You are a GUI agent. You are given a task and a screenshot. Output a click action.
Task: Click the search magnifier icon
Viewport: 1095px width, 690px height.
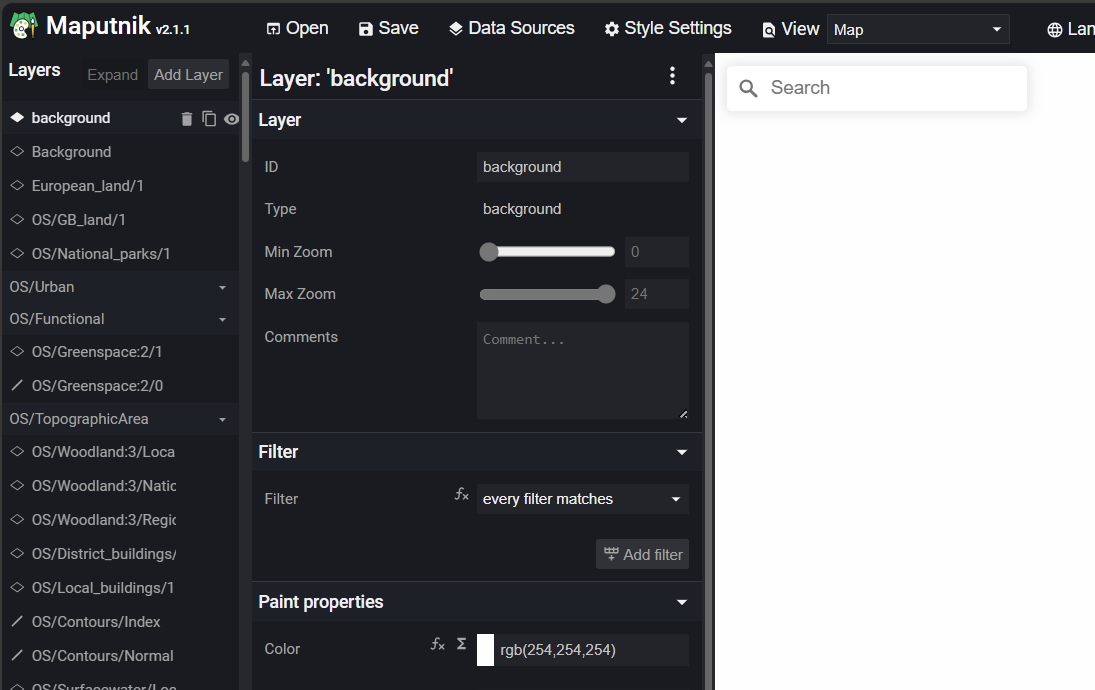coord(748,88)
